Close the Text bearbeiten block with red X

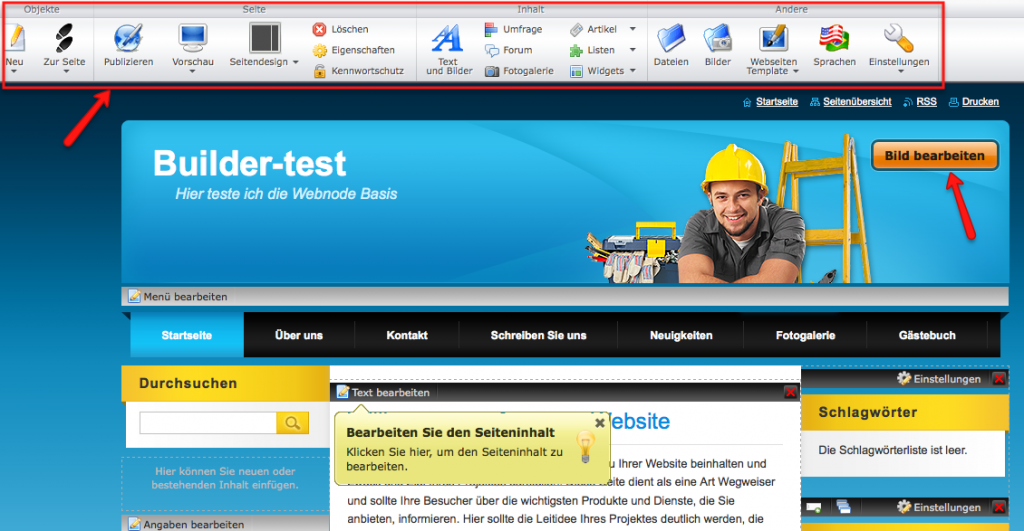point(790,393)
